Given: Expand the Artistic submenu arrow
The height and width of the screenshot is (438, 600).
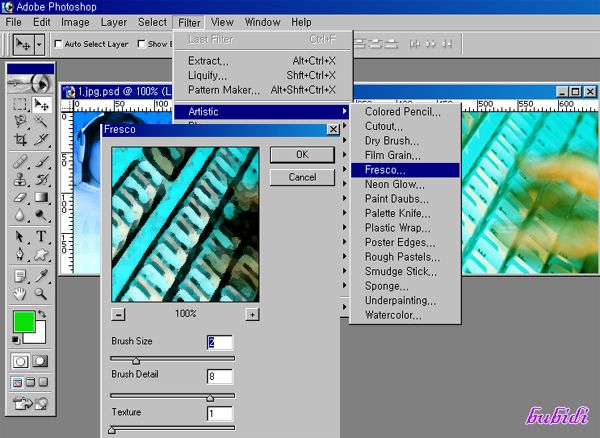Looking at the screenshot, I should [x=344, y=111].
